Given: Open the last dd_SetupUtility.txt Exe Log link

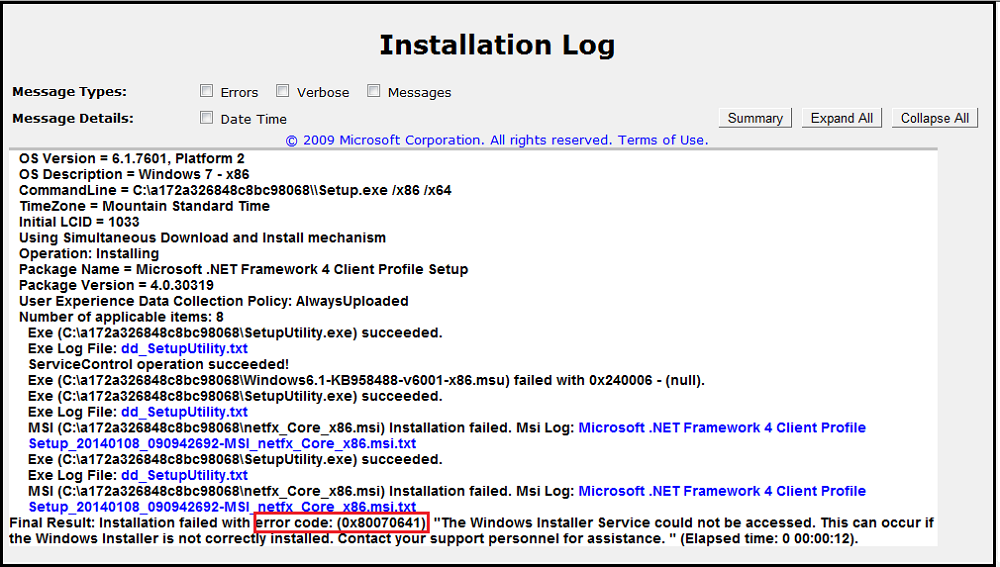Looking at the screenshot, I should click(184, 475).
